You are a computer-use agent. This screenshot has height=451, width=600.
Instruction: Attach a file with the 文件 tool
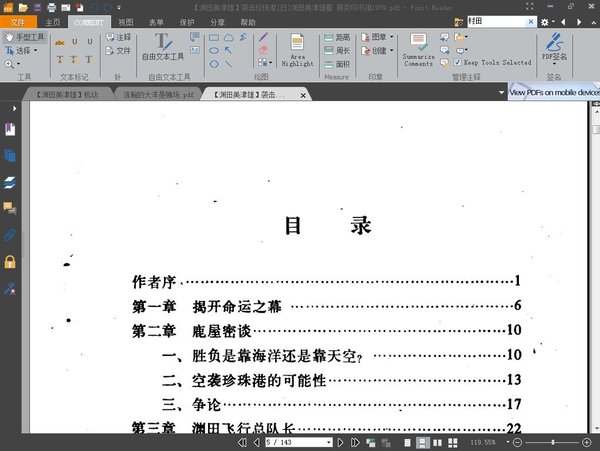click(119, 50)
